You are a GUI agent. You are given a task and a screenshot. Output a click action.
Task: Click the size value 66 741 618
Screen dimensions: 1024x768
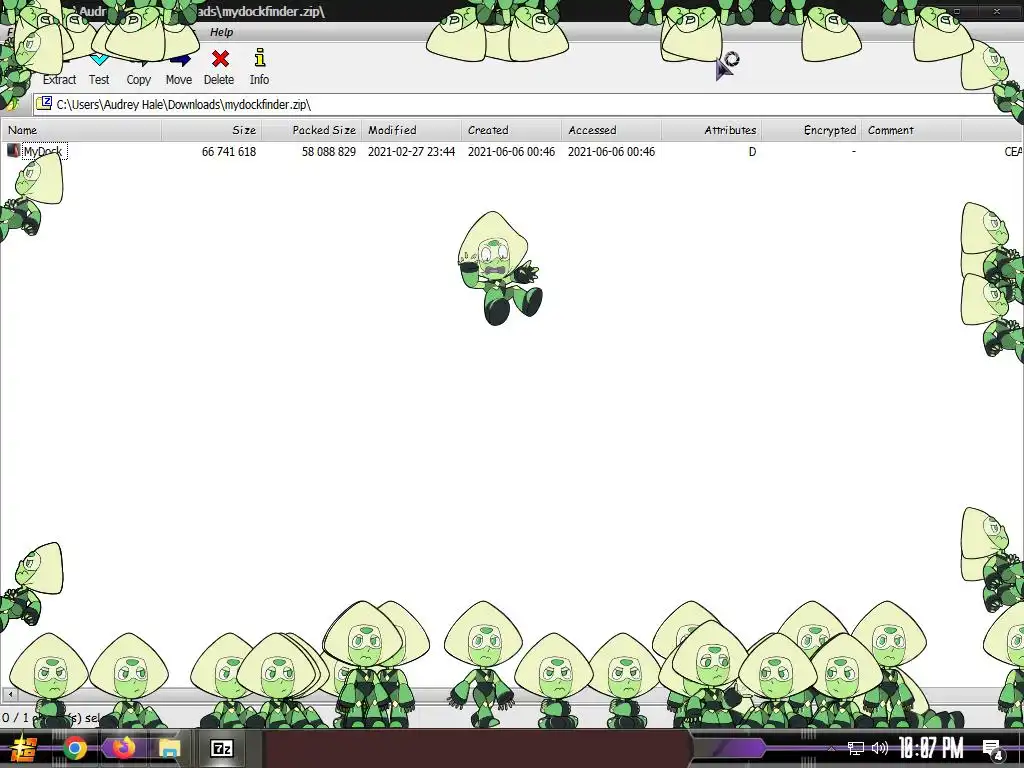coord(229,152)
